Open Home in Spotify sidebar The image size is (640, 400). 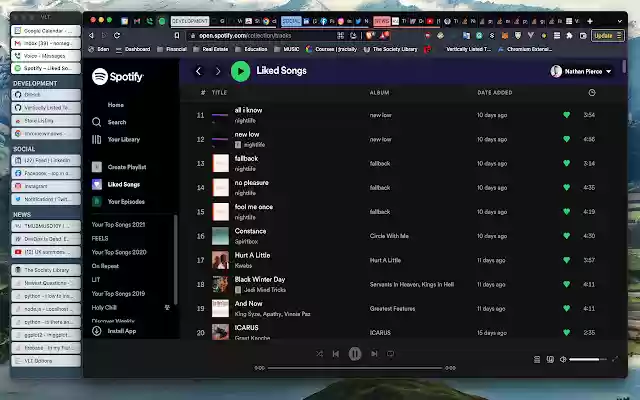coord(116,105)
